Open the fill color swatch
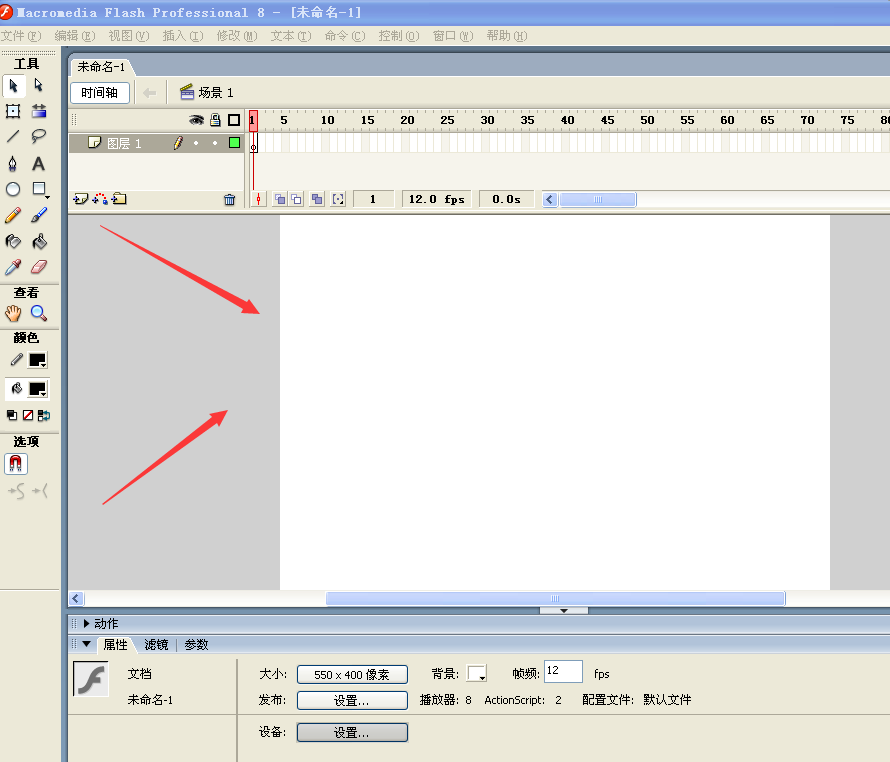 coord(38,389)
